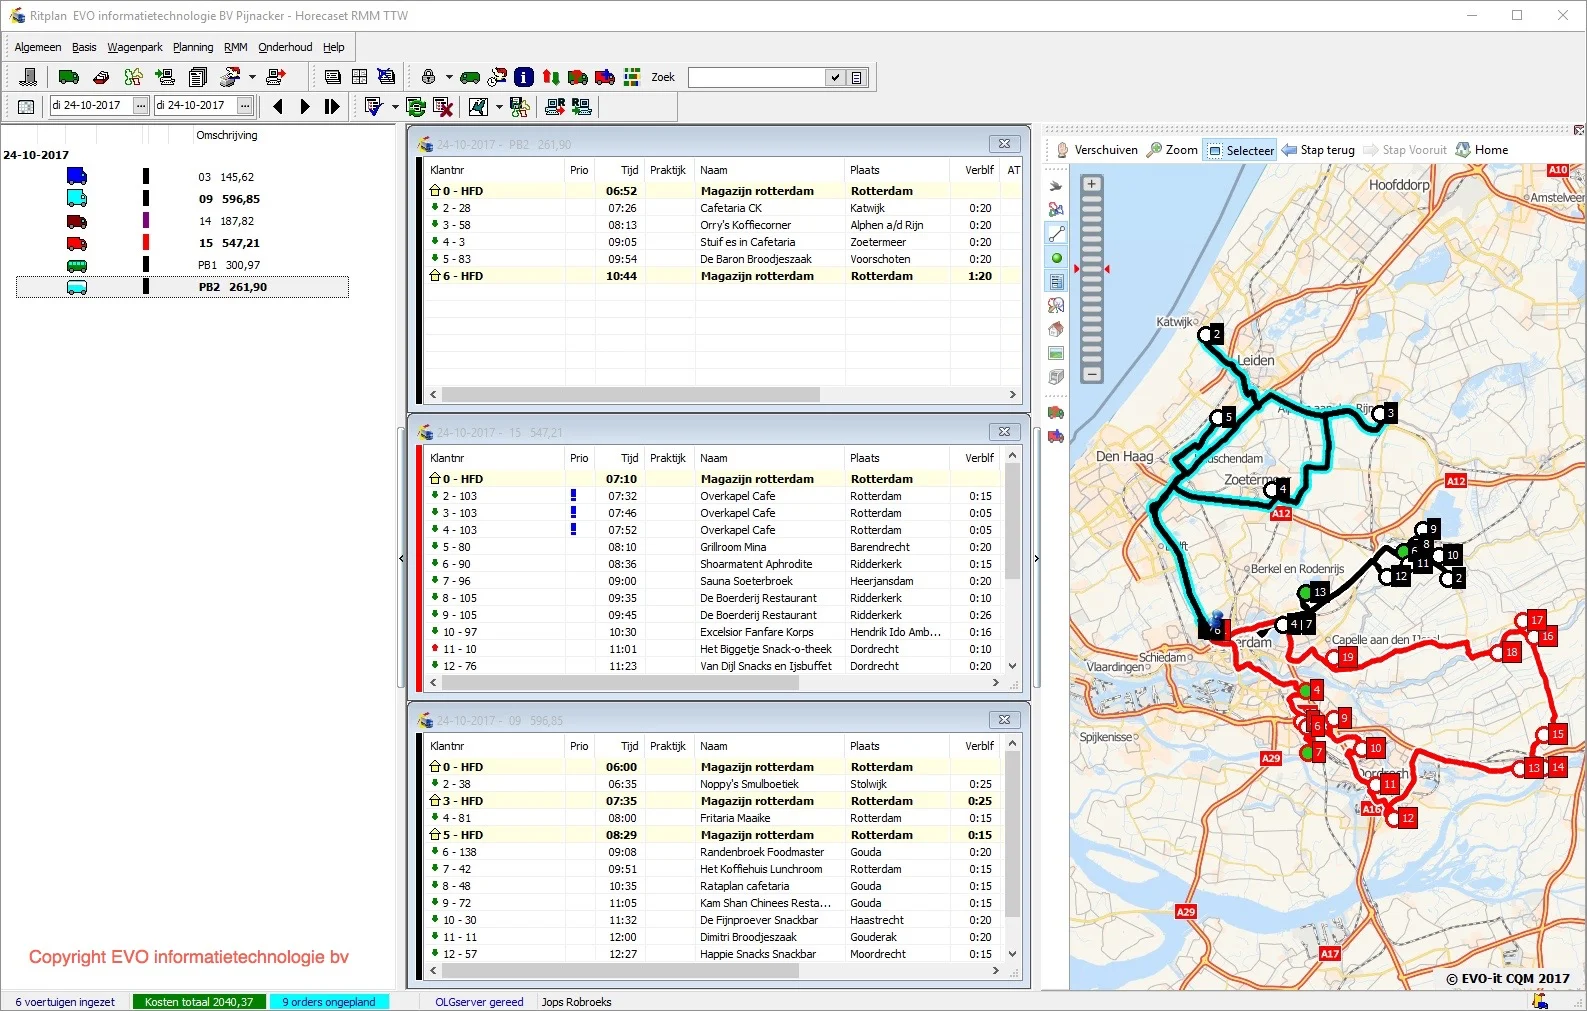The image size is (1587, 1011).
Task: Toggle the Selecteer map mode
Action: pyautogui.click(x=1241, y=150)
